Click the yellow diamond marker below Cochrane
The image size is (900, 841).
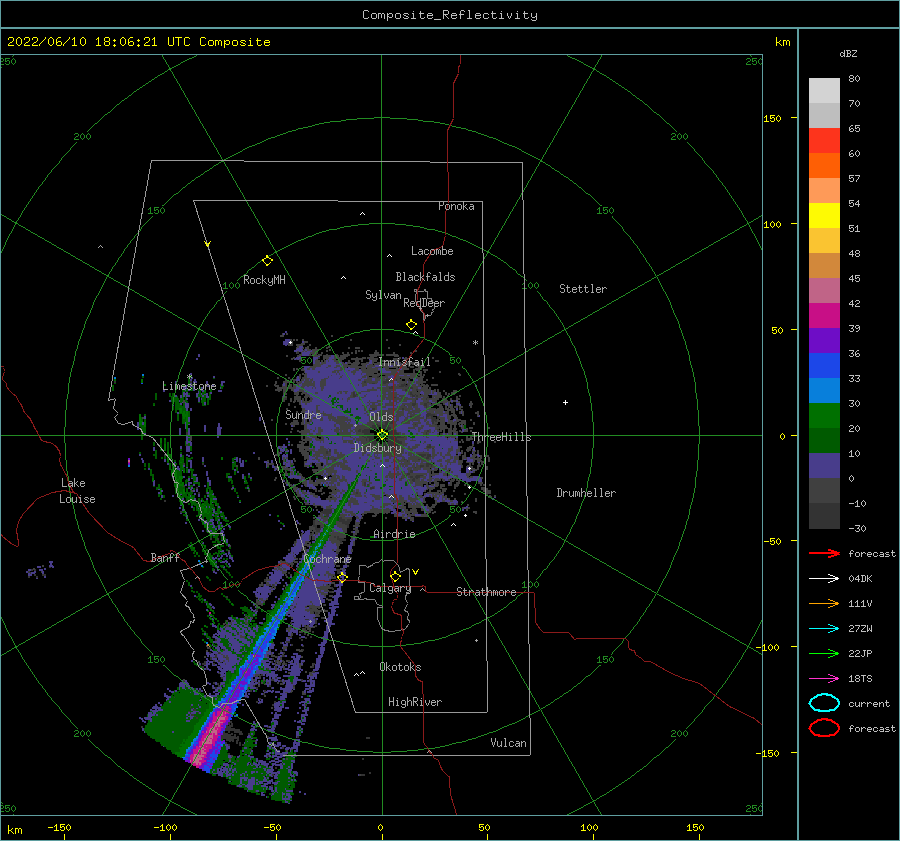(342, 577)
